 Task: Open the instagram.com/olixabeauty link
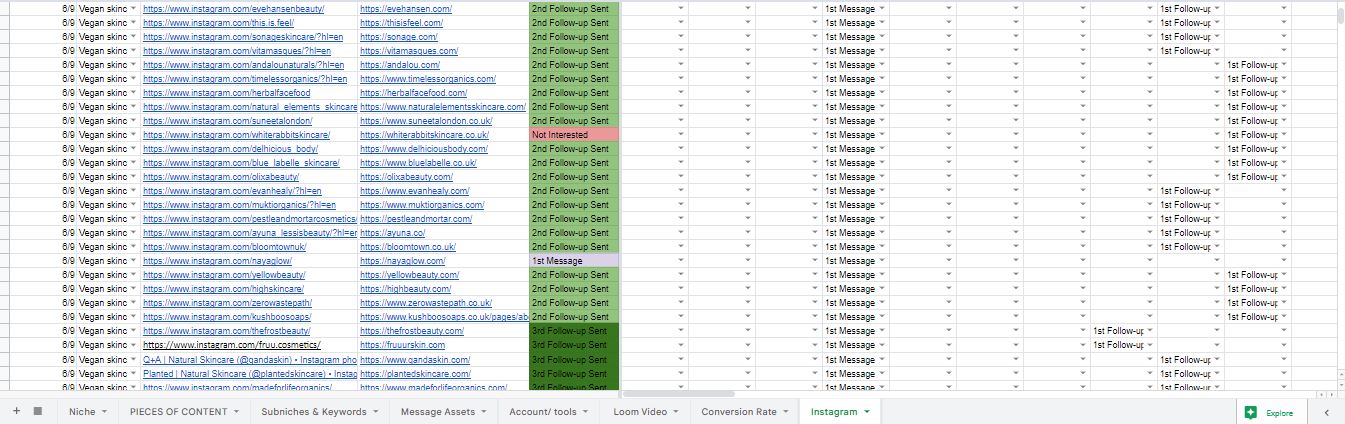tap(221, 177)
